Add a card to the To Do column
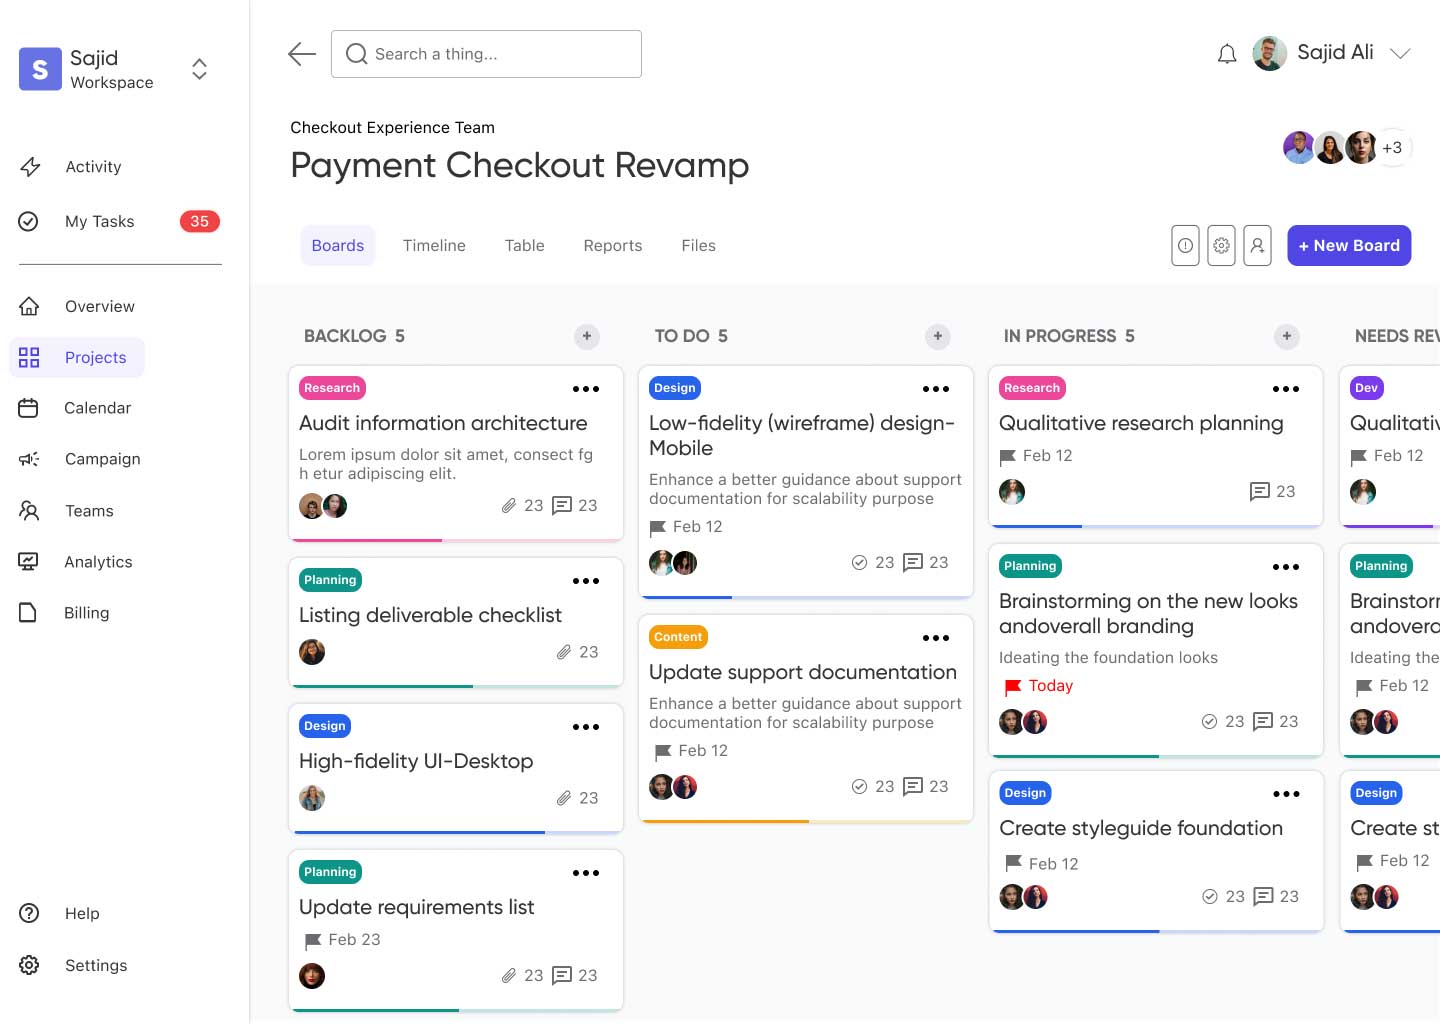Screen dimensions: 1440x1024 [x=937, y=336]
